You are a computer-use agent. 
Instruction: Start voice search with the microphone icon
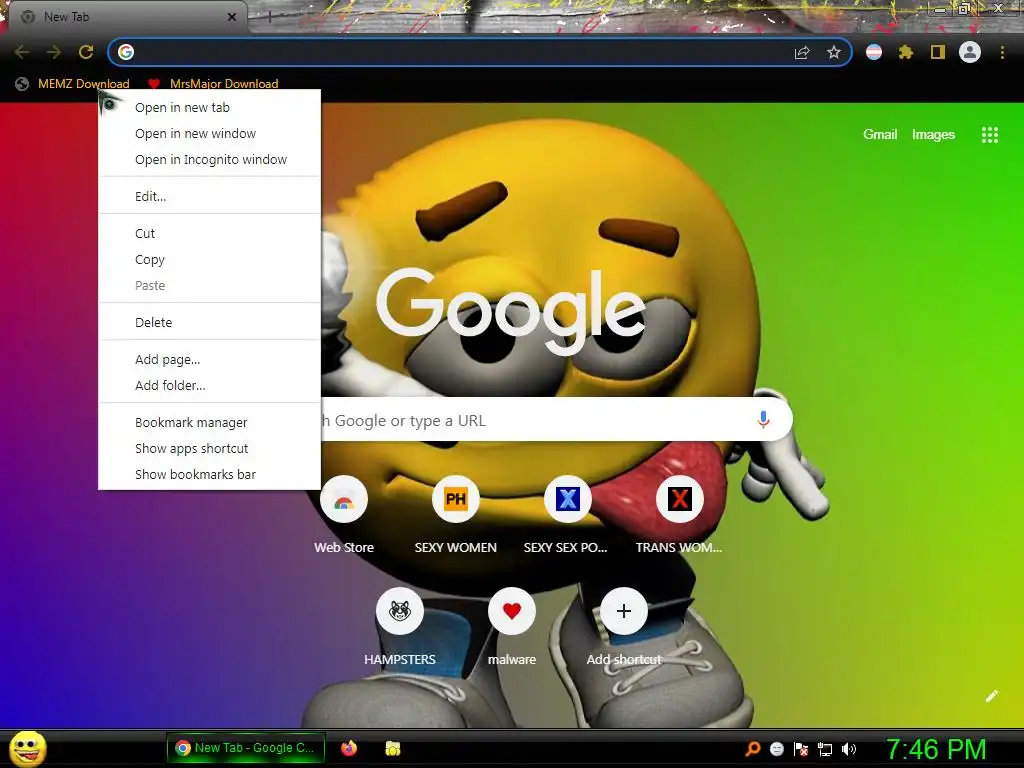[x=763, y=420]
